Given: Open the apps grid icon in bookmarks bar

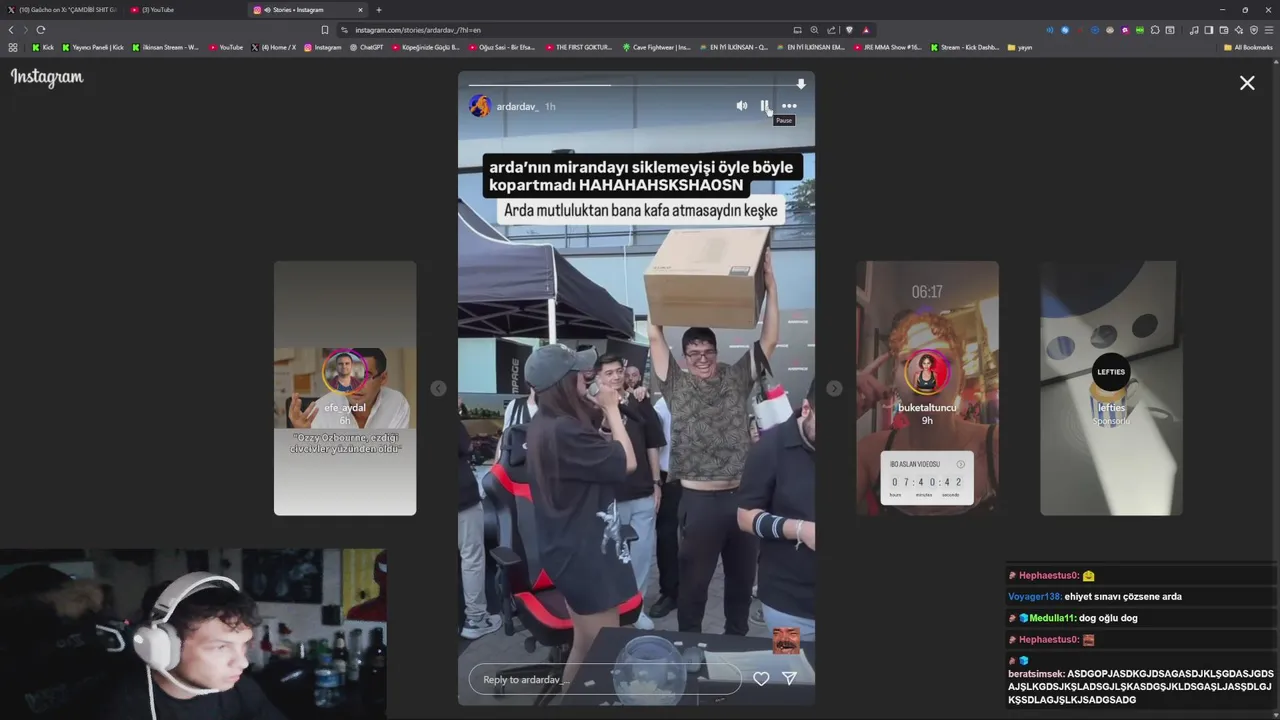Looking at the screenshot, I should pos(13,47).
